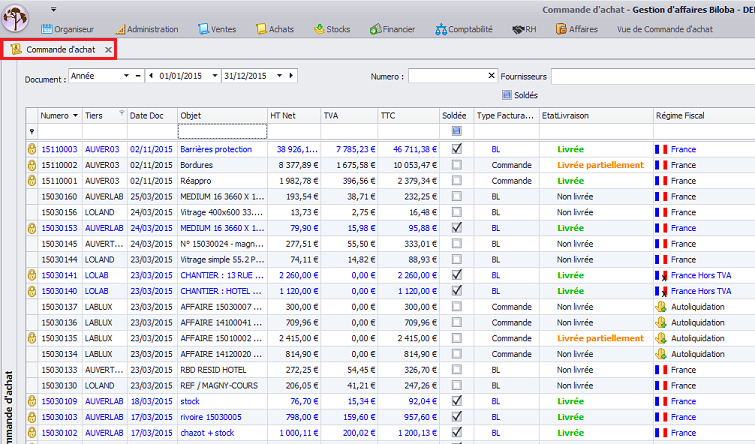Click lock icon of order 15030141
The height and width of the screenshot is (444, 755).
point(32,275)
